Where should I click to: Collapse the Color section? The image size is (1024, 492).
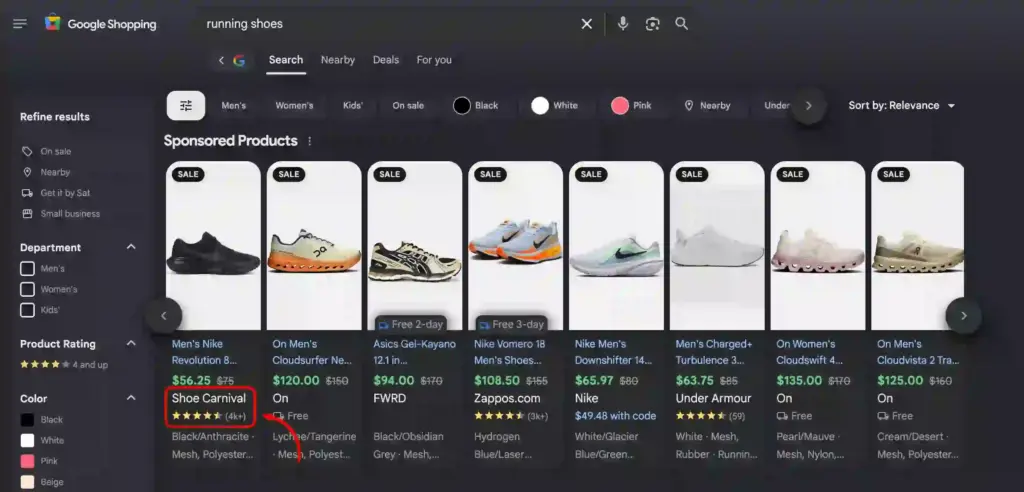[131, 398]
